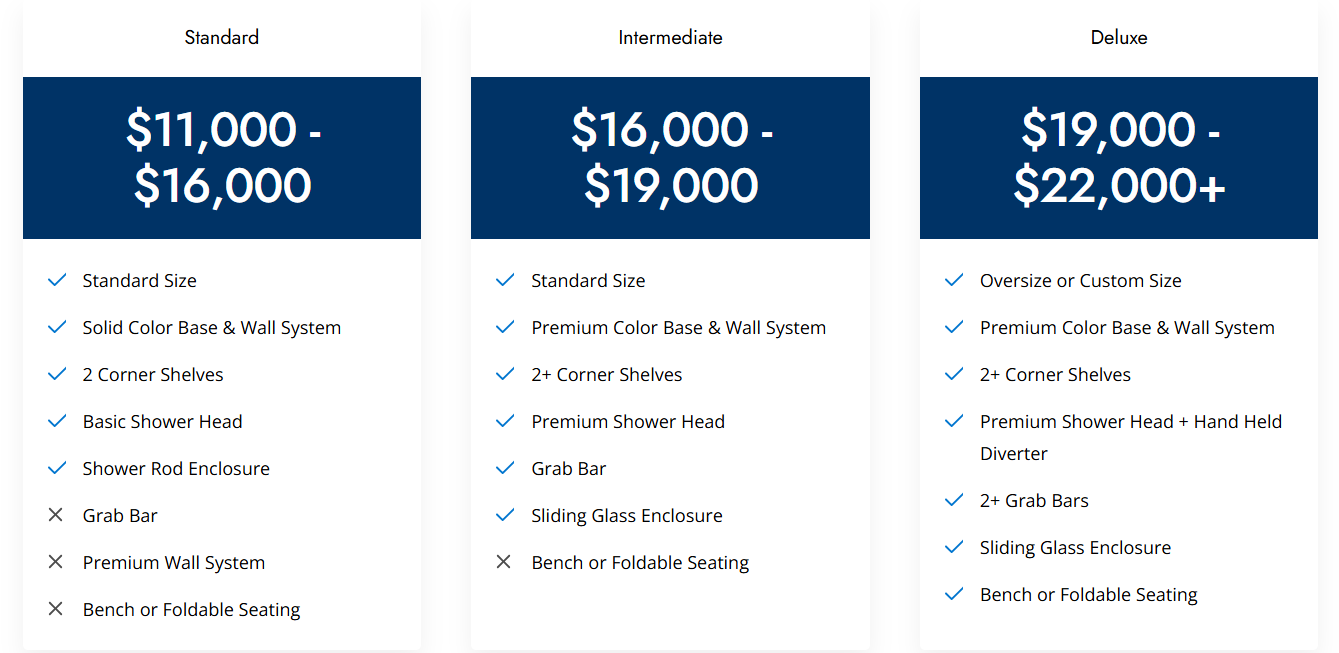Screen dimensions: 1339x653
Task: Click the $16,000 - $19,000 price banner
Action: (670, 158)
